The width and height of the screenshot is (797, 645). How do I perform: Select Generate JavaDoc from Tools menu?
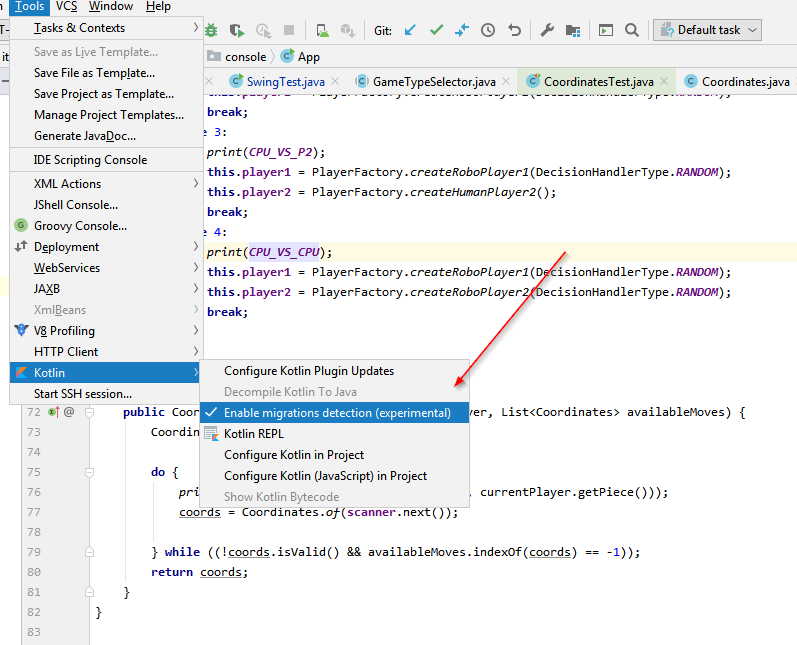(x=85, y=136)
